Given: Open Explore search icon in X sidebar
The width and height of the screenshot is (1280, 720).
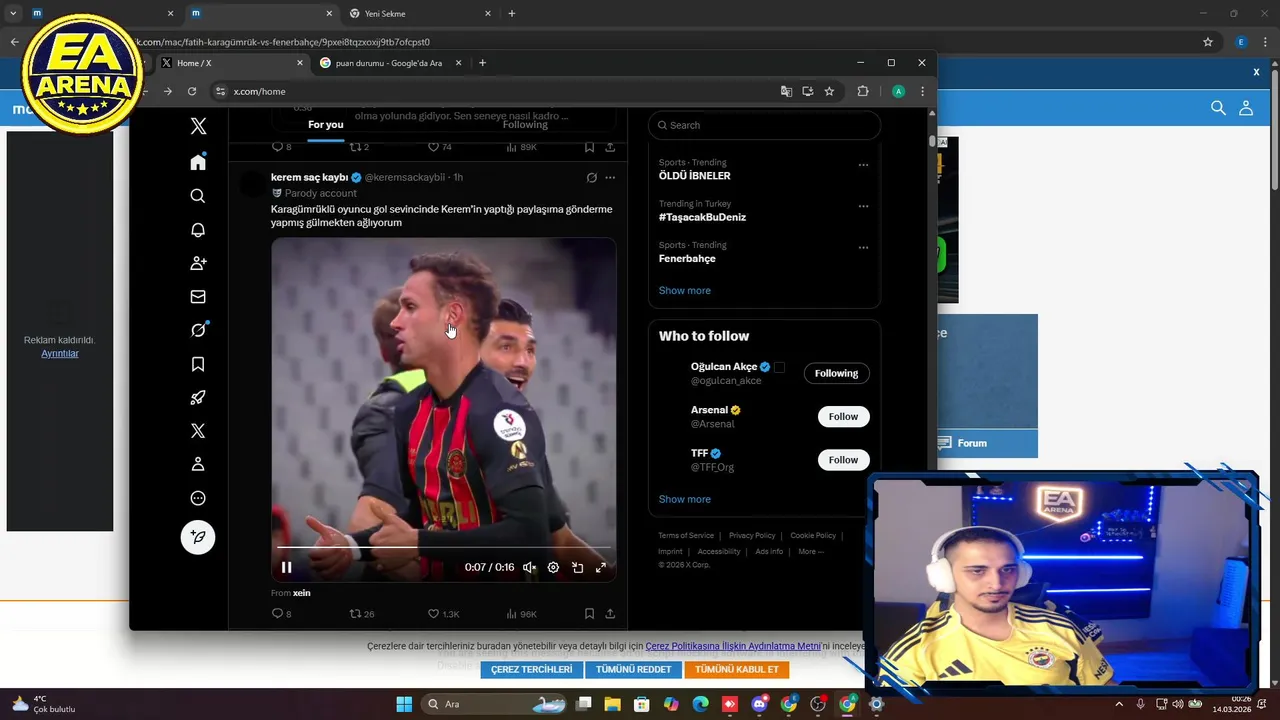Looking at the screenshot, I should point(198,196).
